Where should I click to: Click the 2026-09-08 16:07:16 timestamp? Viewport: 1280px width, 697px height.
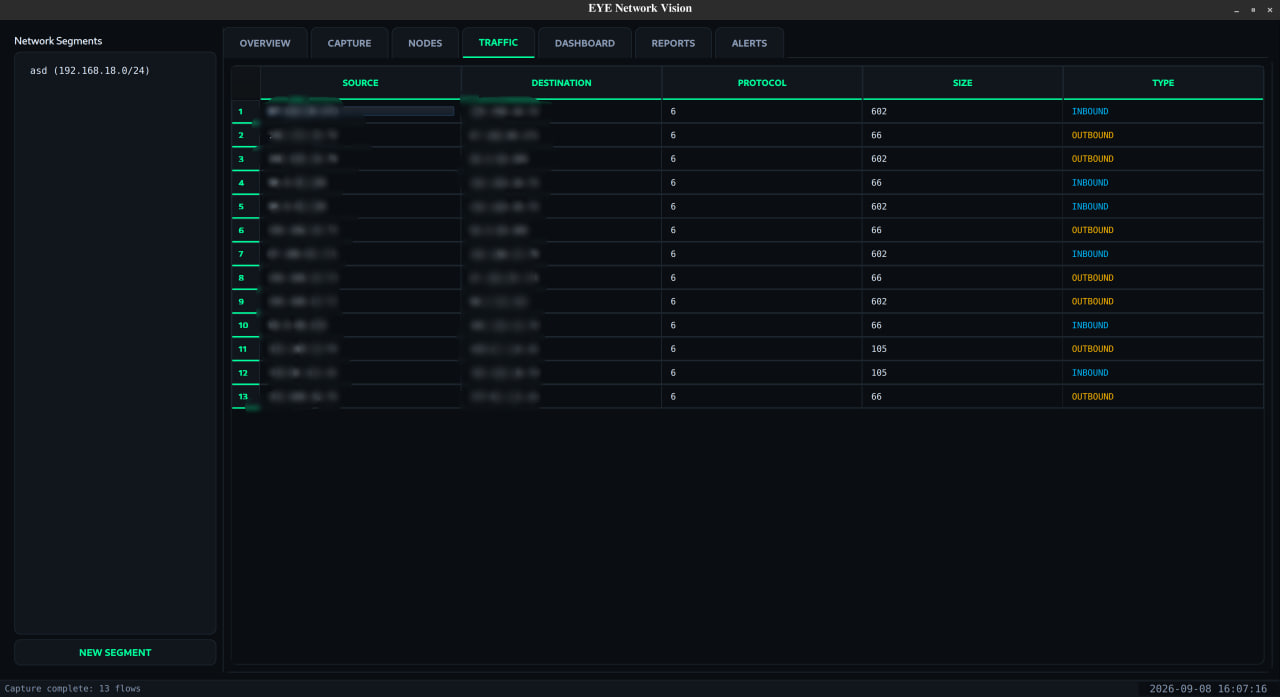(1208, 688)
